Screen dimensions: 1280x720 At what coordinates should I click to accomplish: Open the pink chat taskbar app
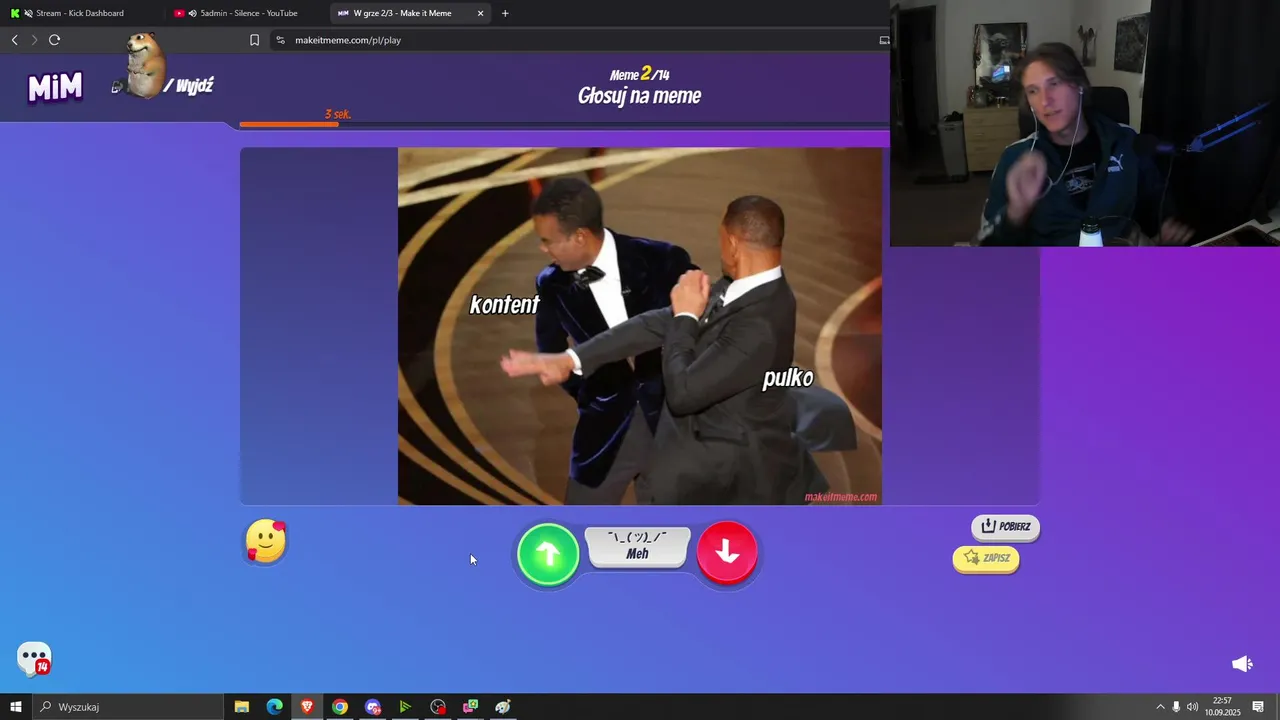pos(470,707)
